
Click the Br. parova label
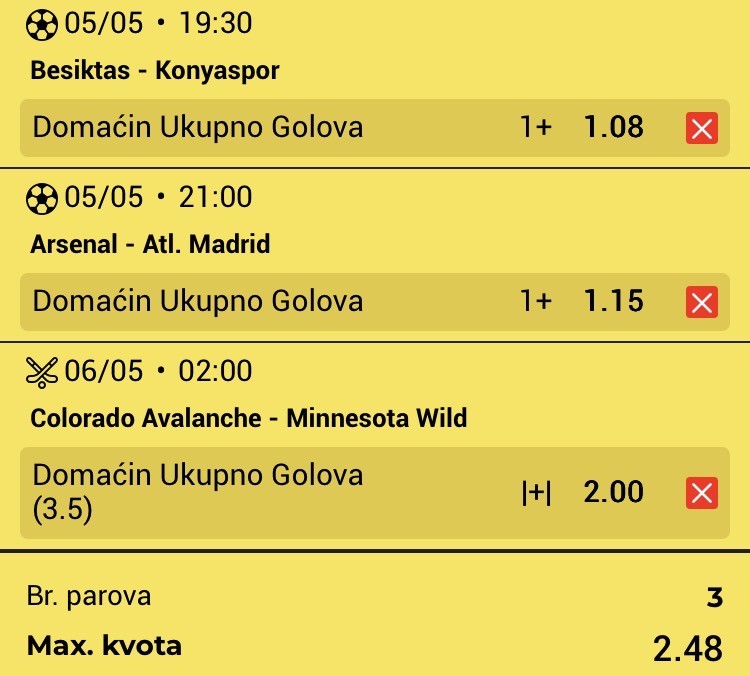89,597
